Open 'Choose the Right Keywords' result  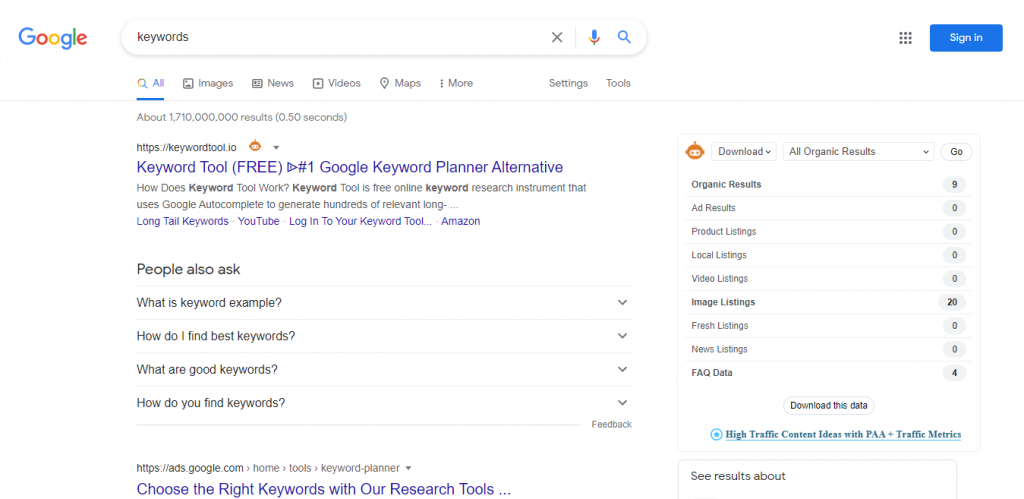[323, 489]
